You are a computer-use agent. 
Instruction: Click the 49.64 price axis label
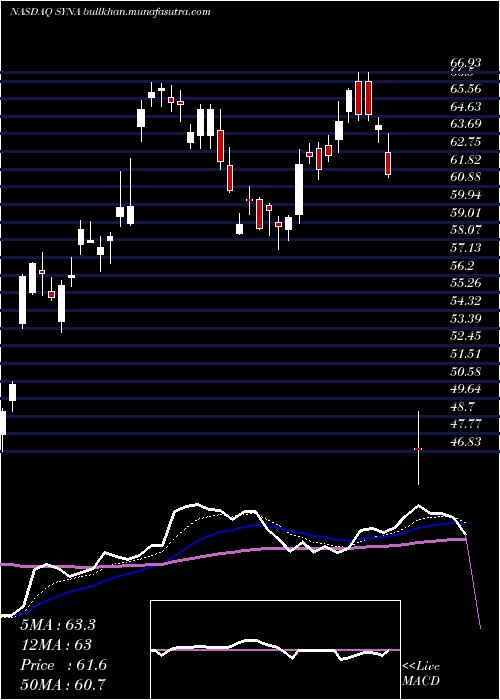pos(466,389)
